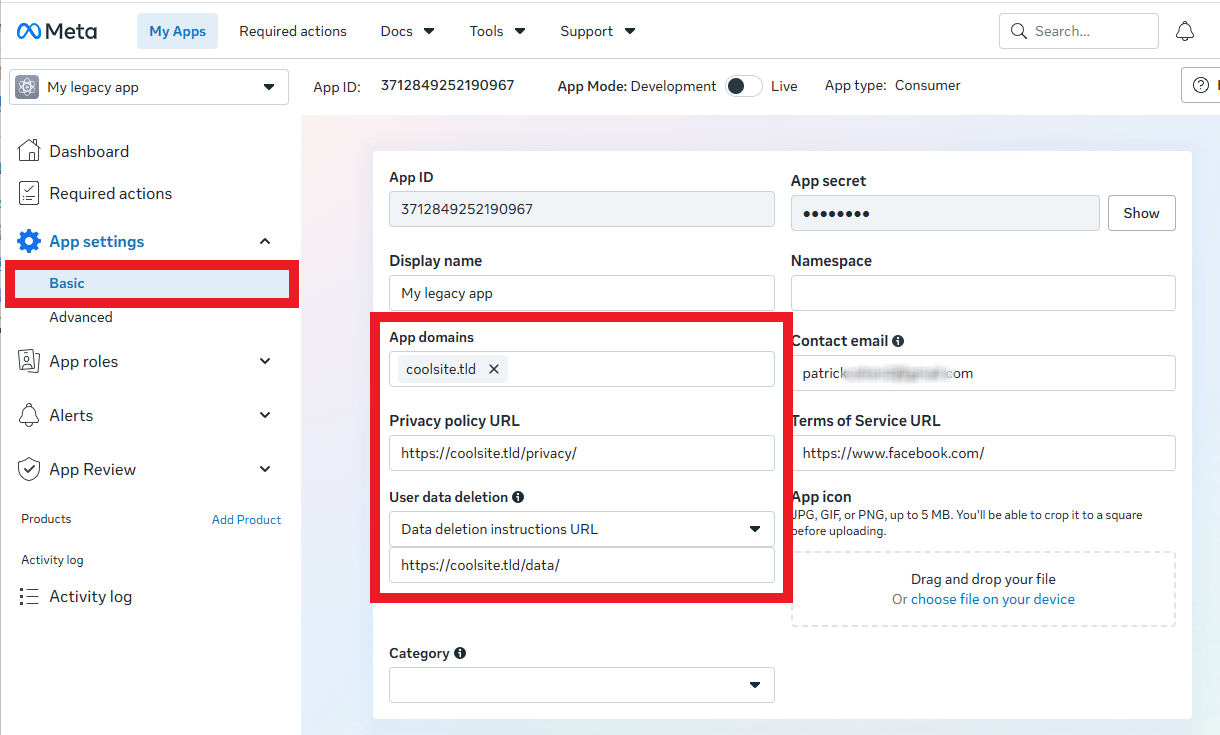Click the Activity log list icon

[29, 596]
